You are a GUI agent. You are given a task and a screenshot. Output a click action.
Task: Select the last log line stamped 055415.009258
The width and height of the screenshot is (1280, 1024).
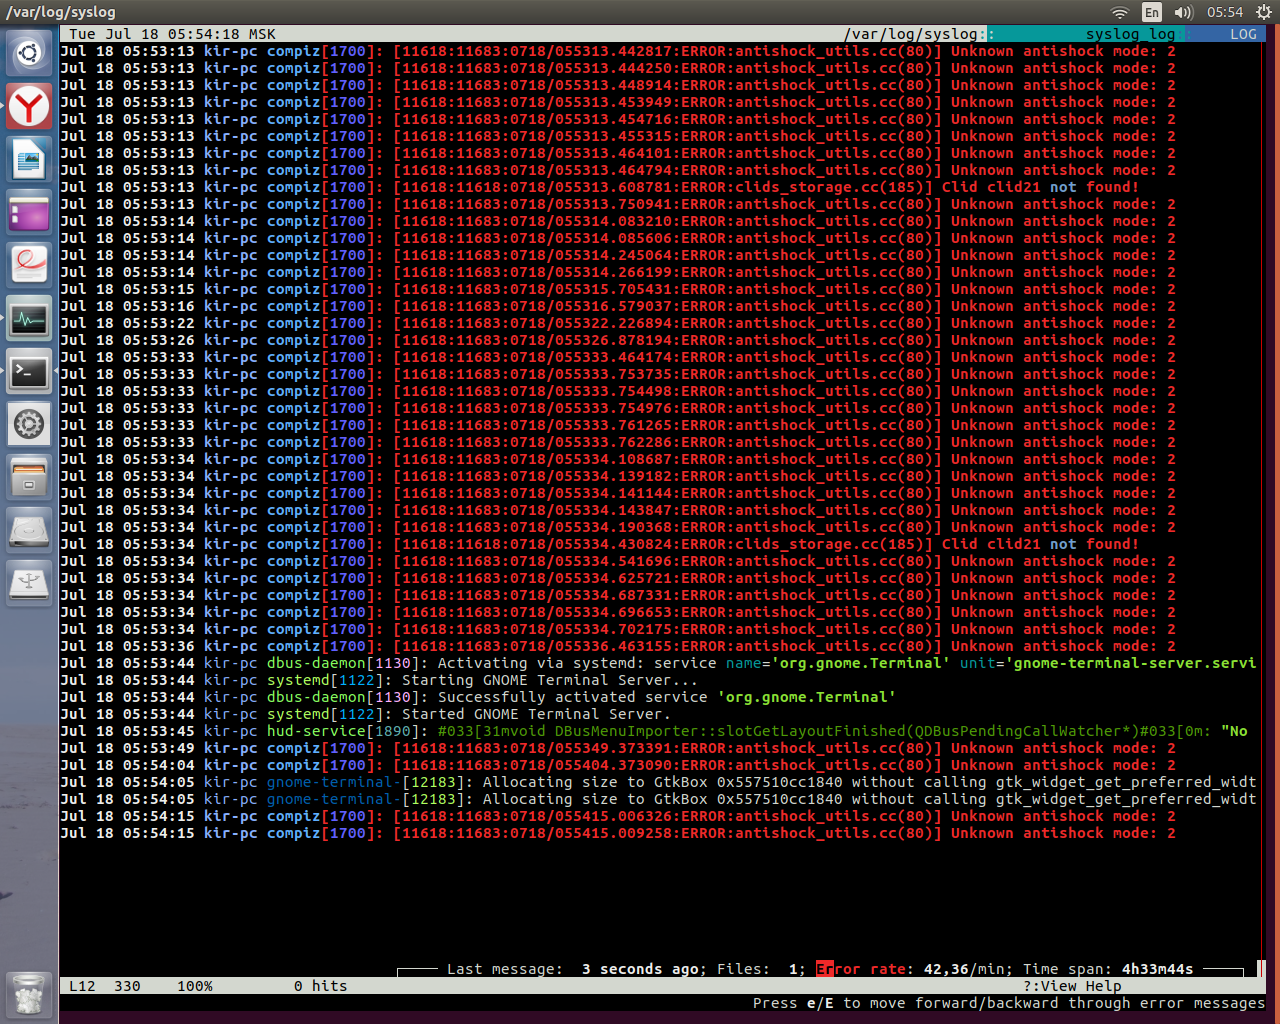pos(618,833)
